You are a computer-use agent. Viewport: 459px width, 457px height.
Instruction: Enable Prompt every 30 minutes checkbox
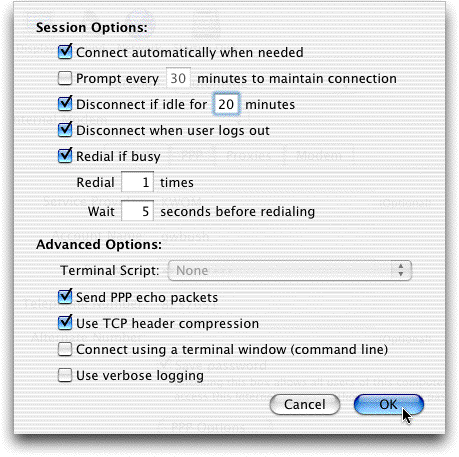pyautogui.click(x=65, y=78)
